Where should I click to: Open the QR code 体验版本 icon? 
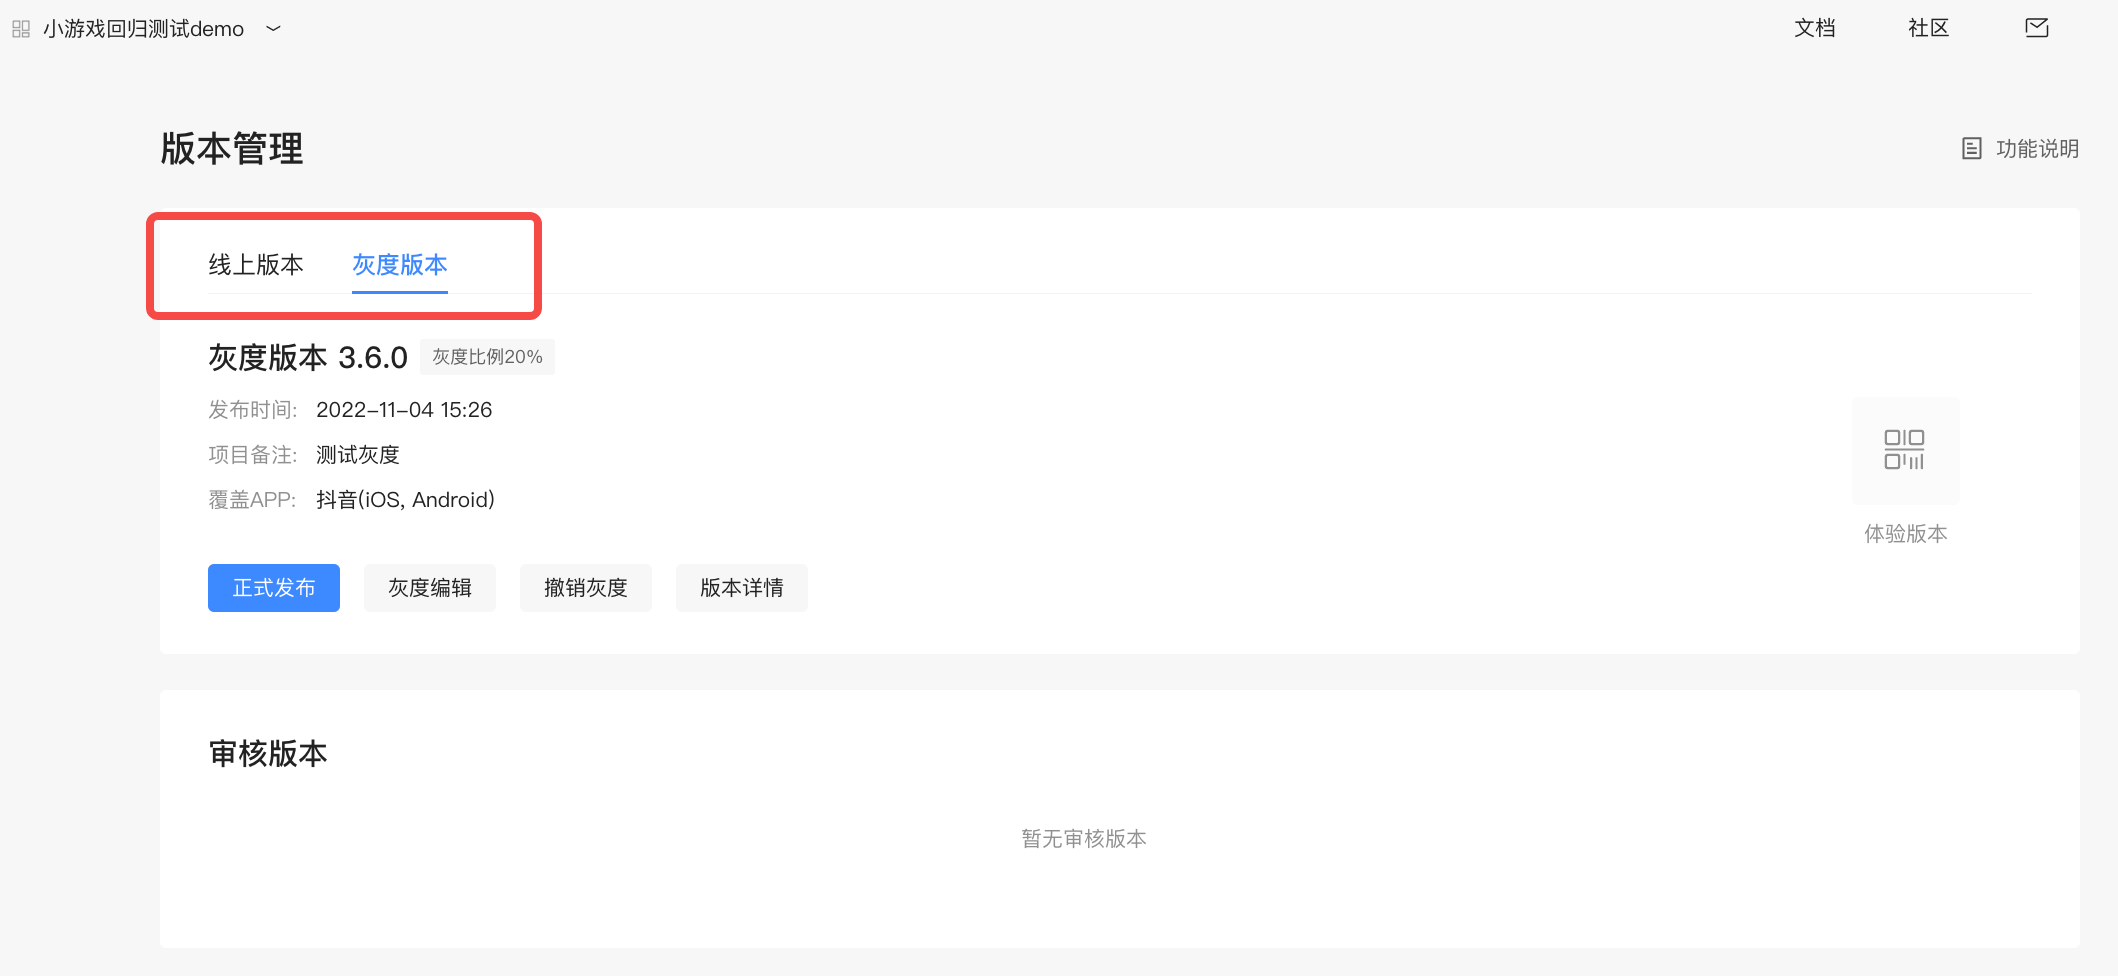(x=1905, y=450)
